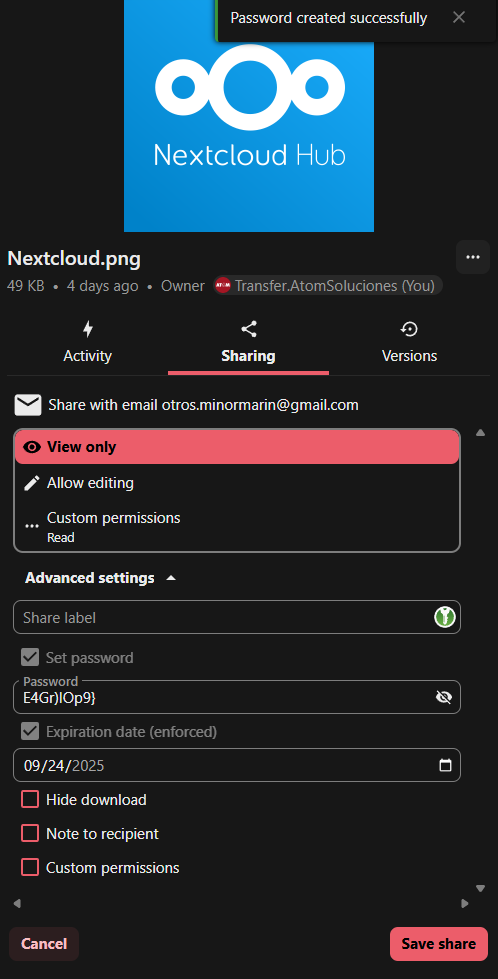
Task: Toggle password visibility with crossed-eye icon
Action: point(444,697)
